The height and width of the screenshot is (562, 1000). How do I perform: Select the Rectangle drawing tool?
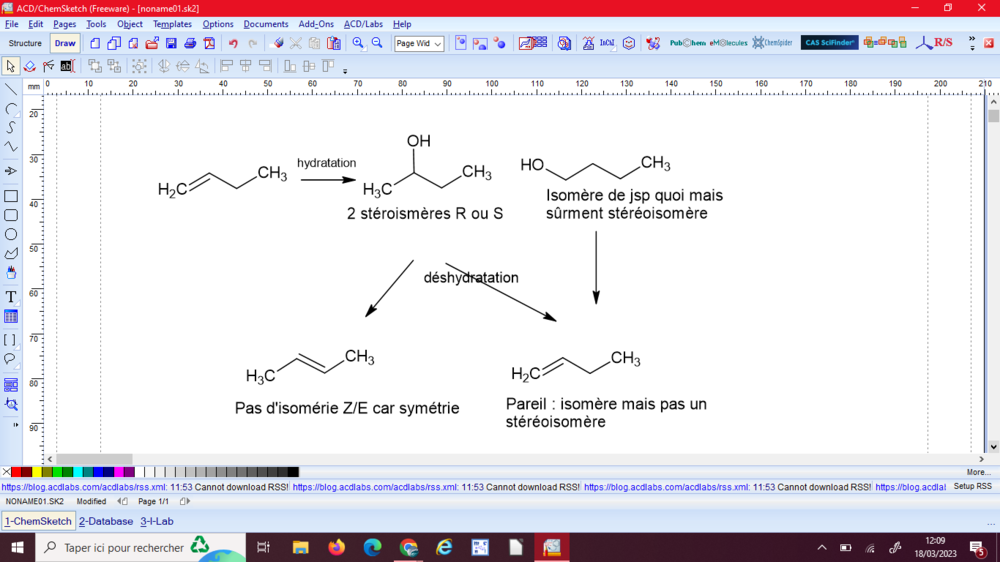[x=11, y=197]
